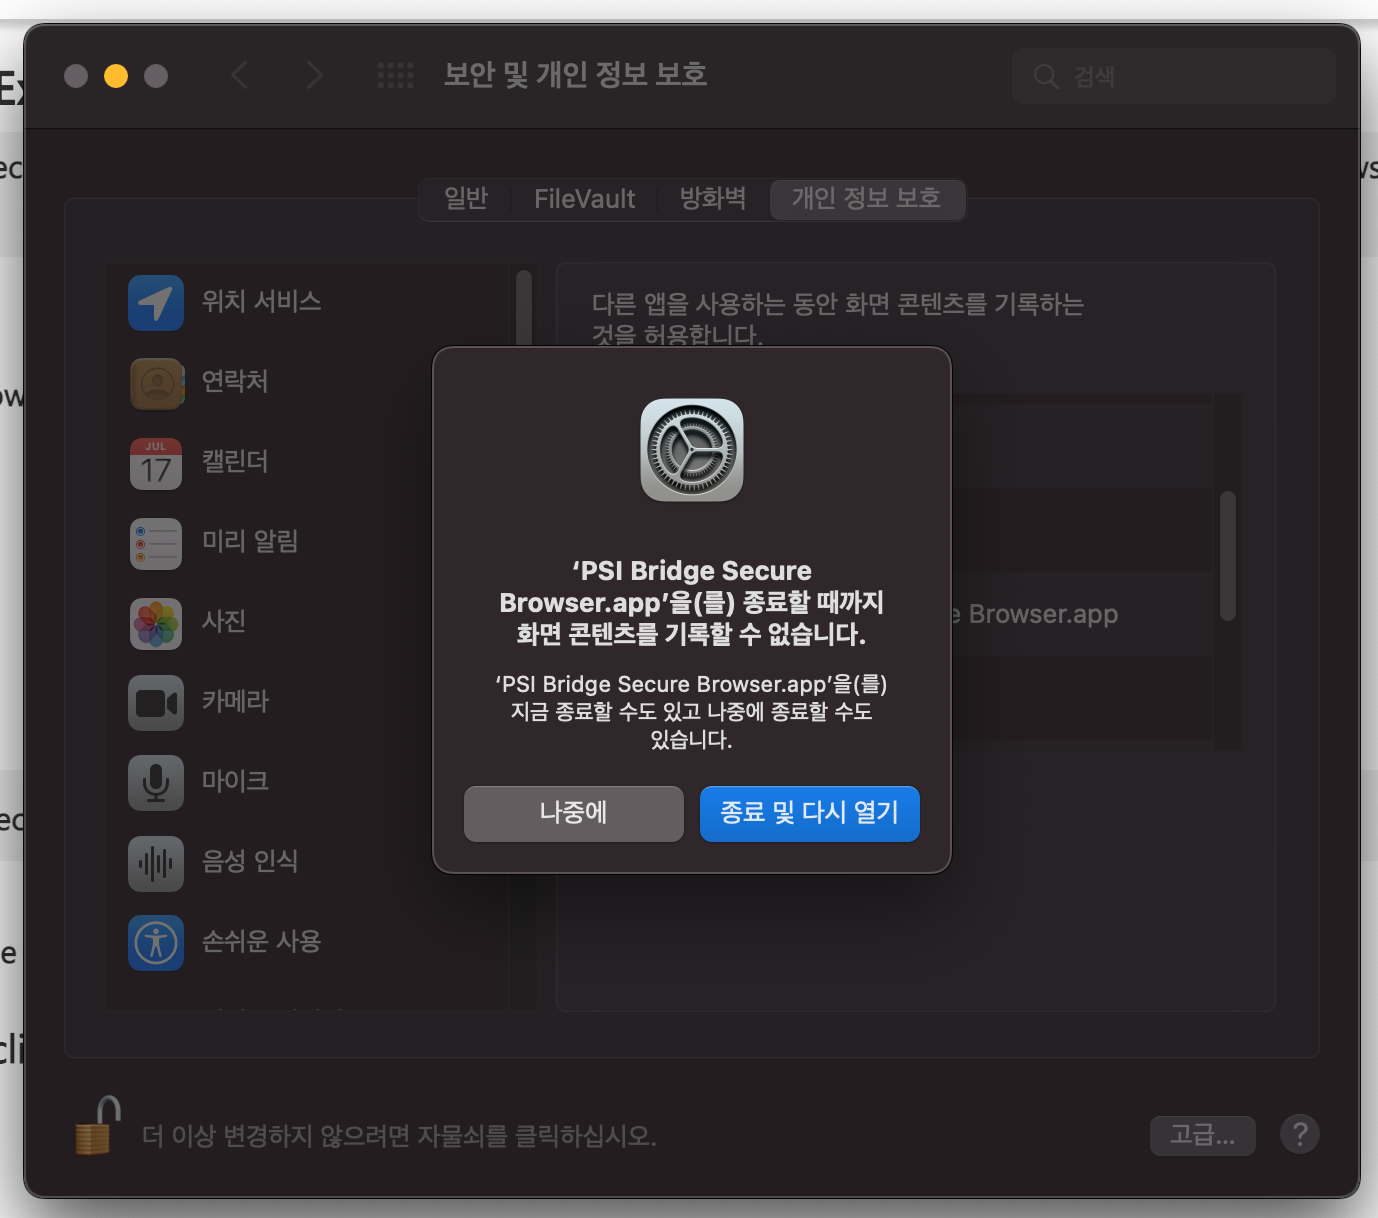The image size is (1378, 1218).
Task: Select 마이크 list entry text
Action: point(235,782)
